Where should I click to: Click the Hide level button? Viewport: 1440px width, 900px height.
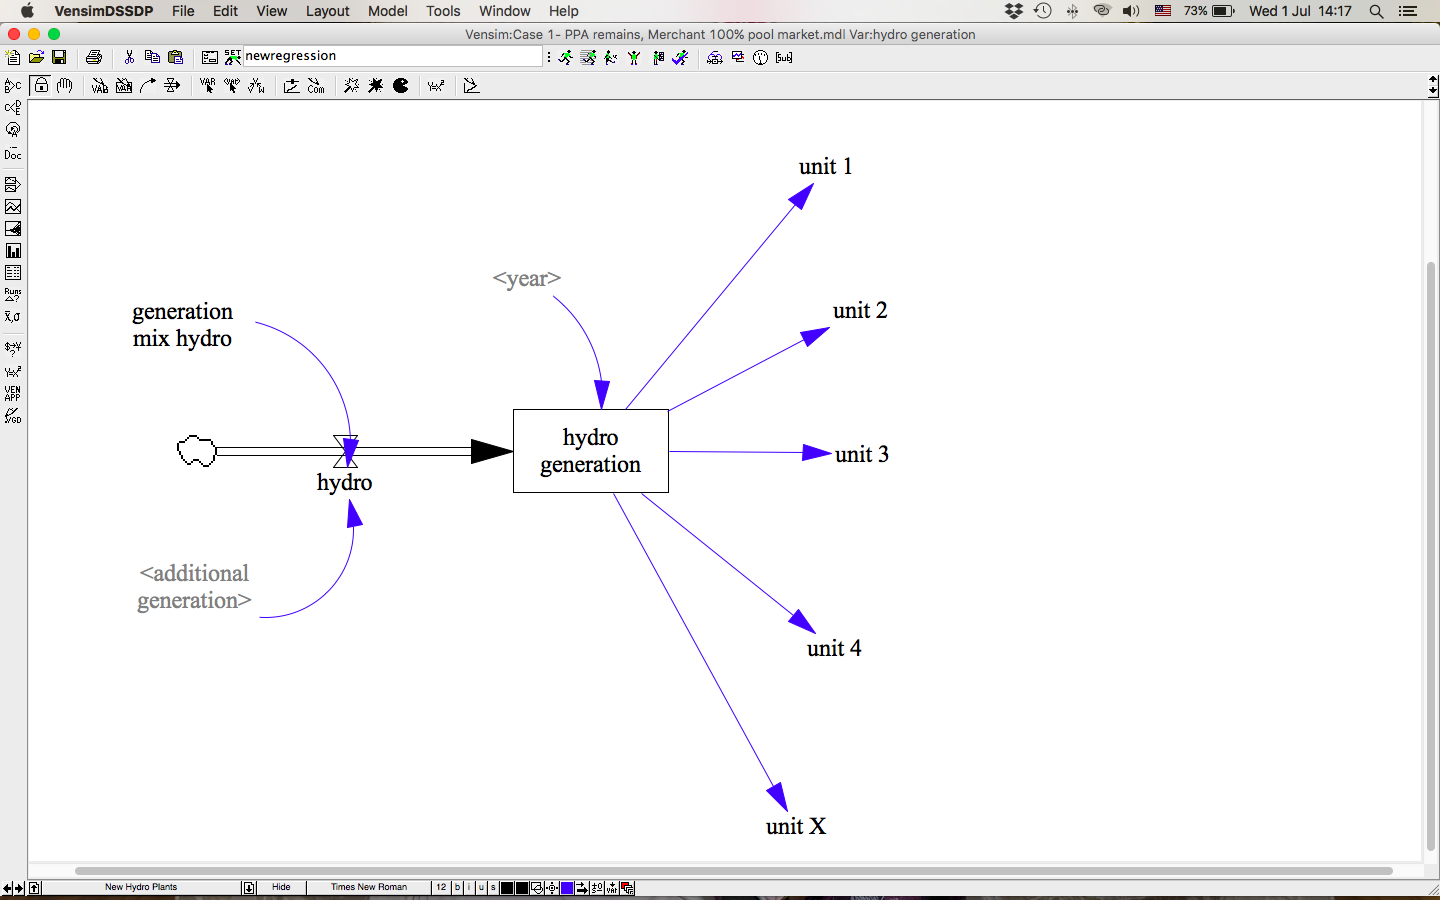281,887
